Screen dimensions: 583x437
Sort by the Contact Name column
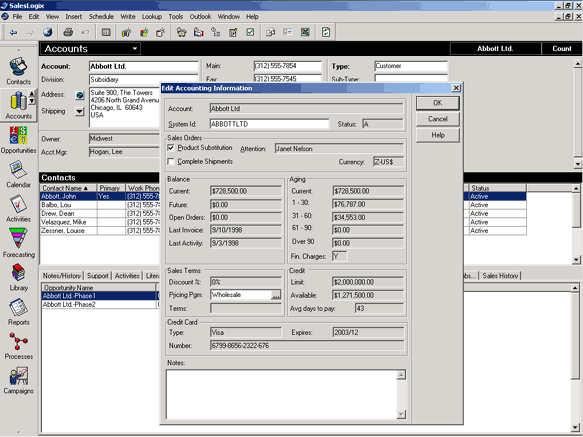coord(68,188)
